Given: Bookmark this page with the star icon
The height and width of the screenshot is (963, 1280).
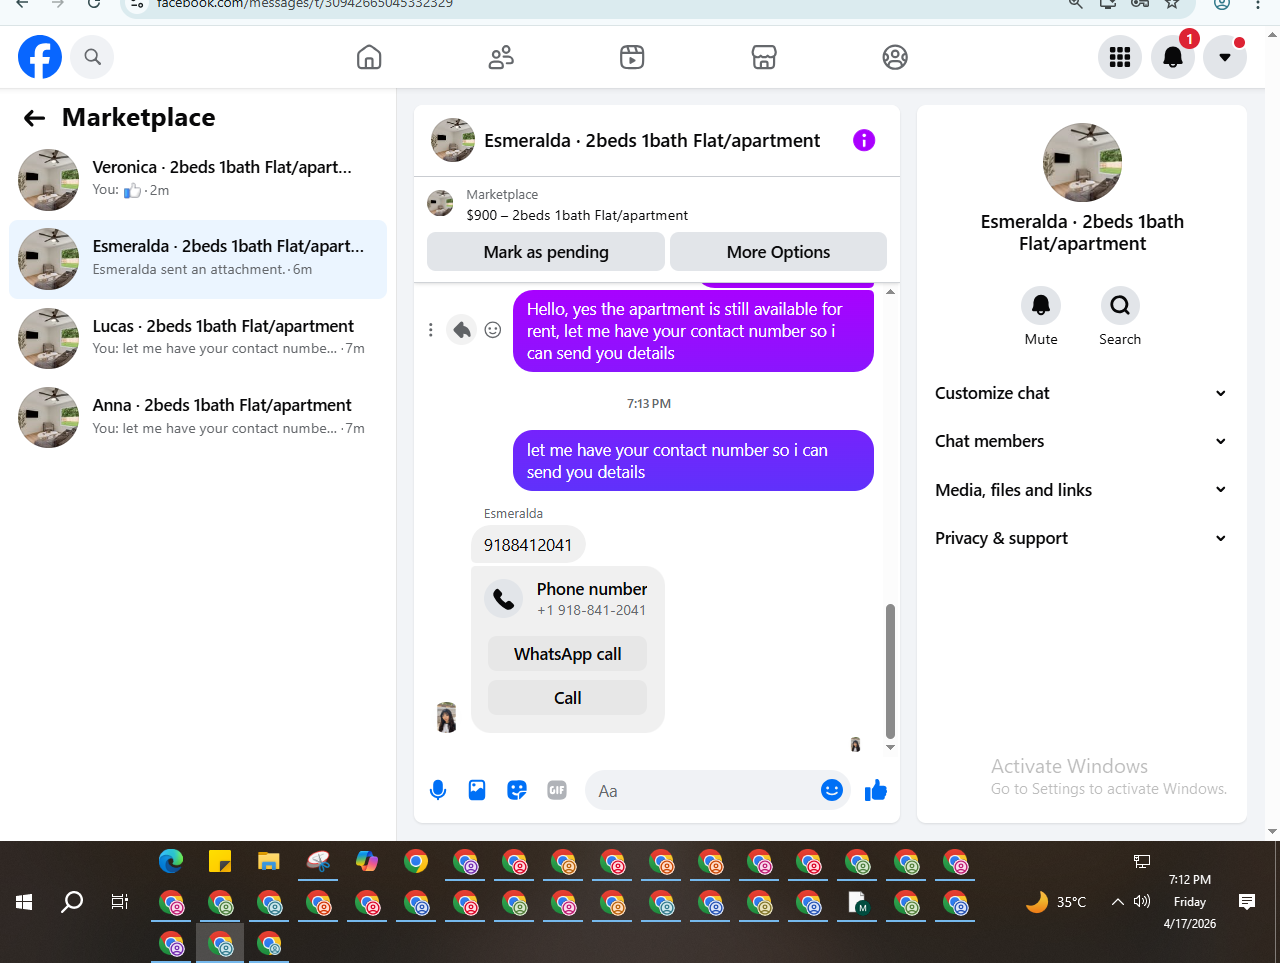Looking at the screenshot, I should tap(1172, 4).
